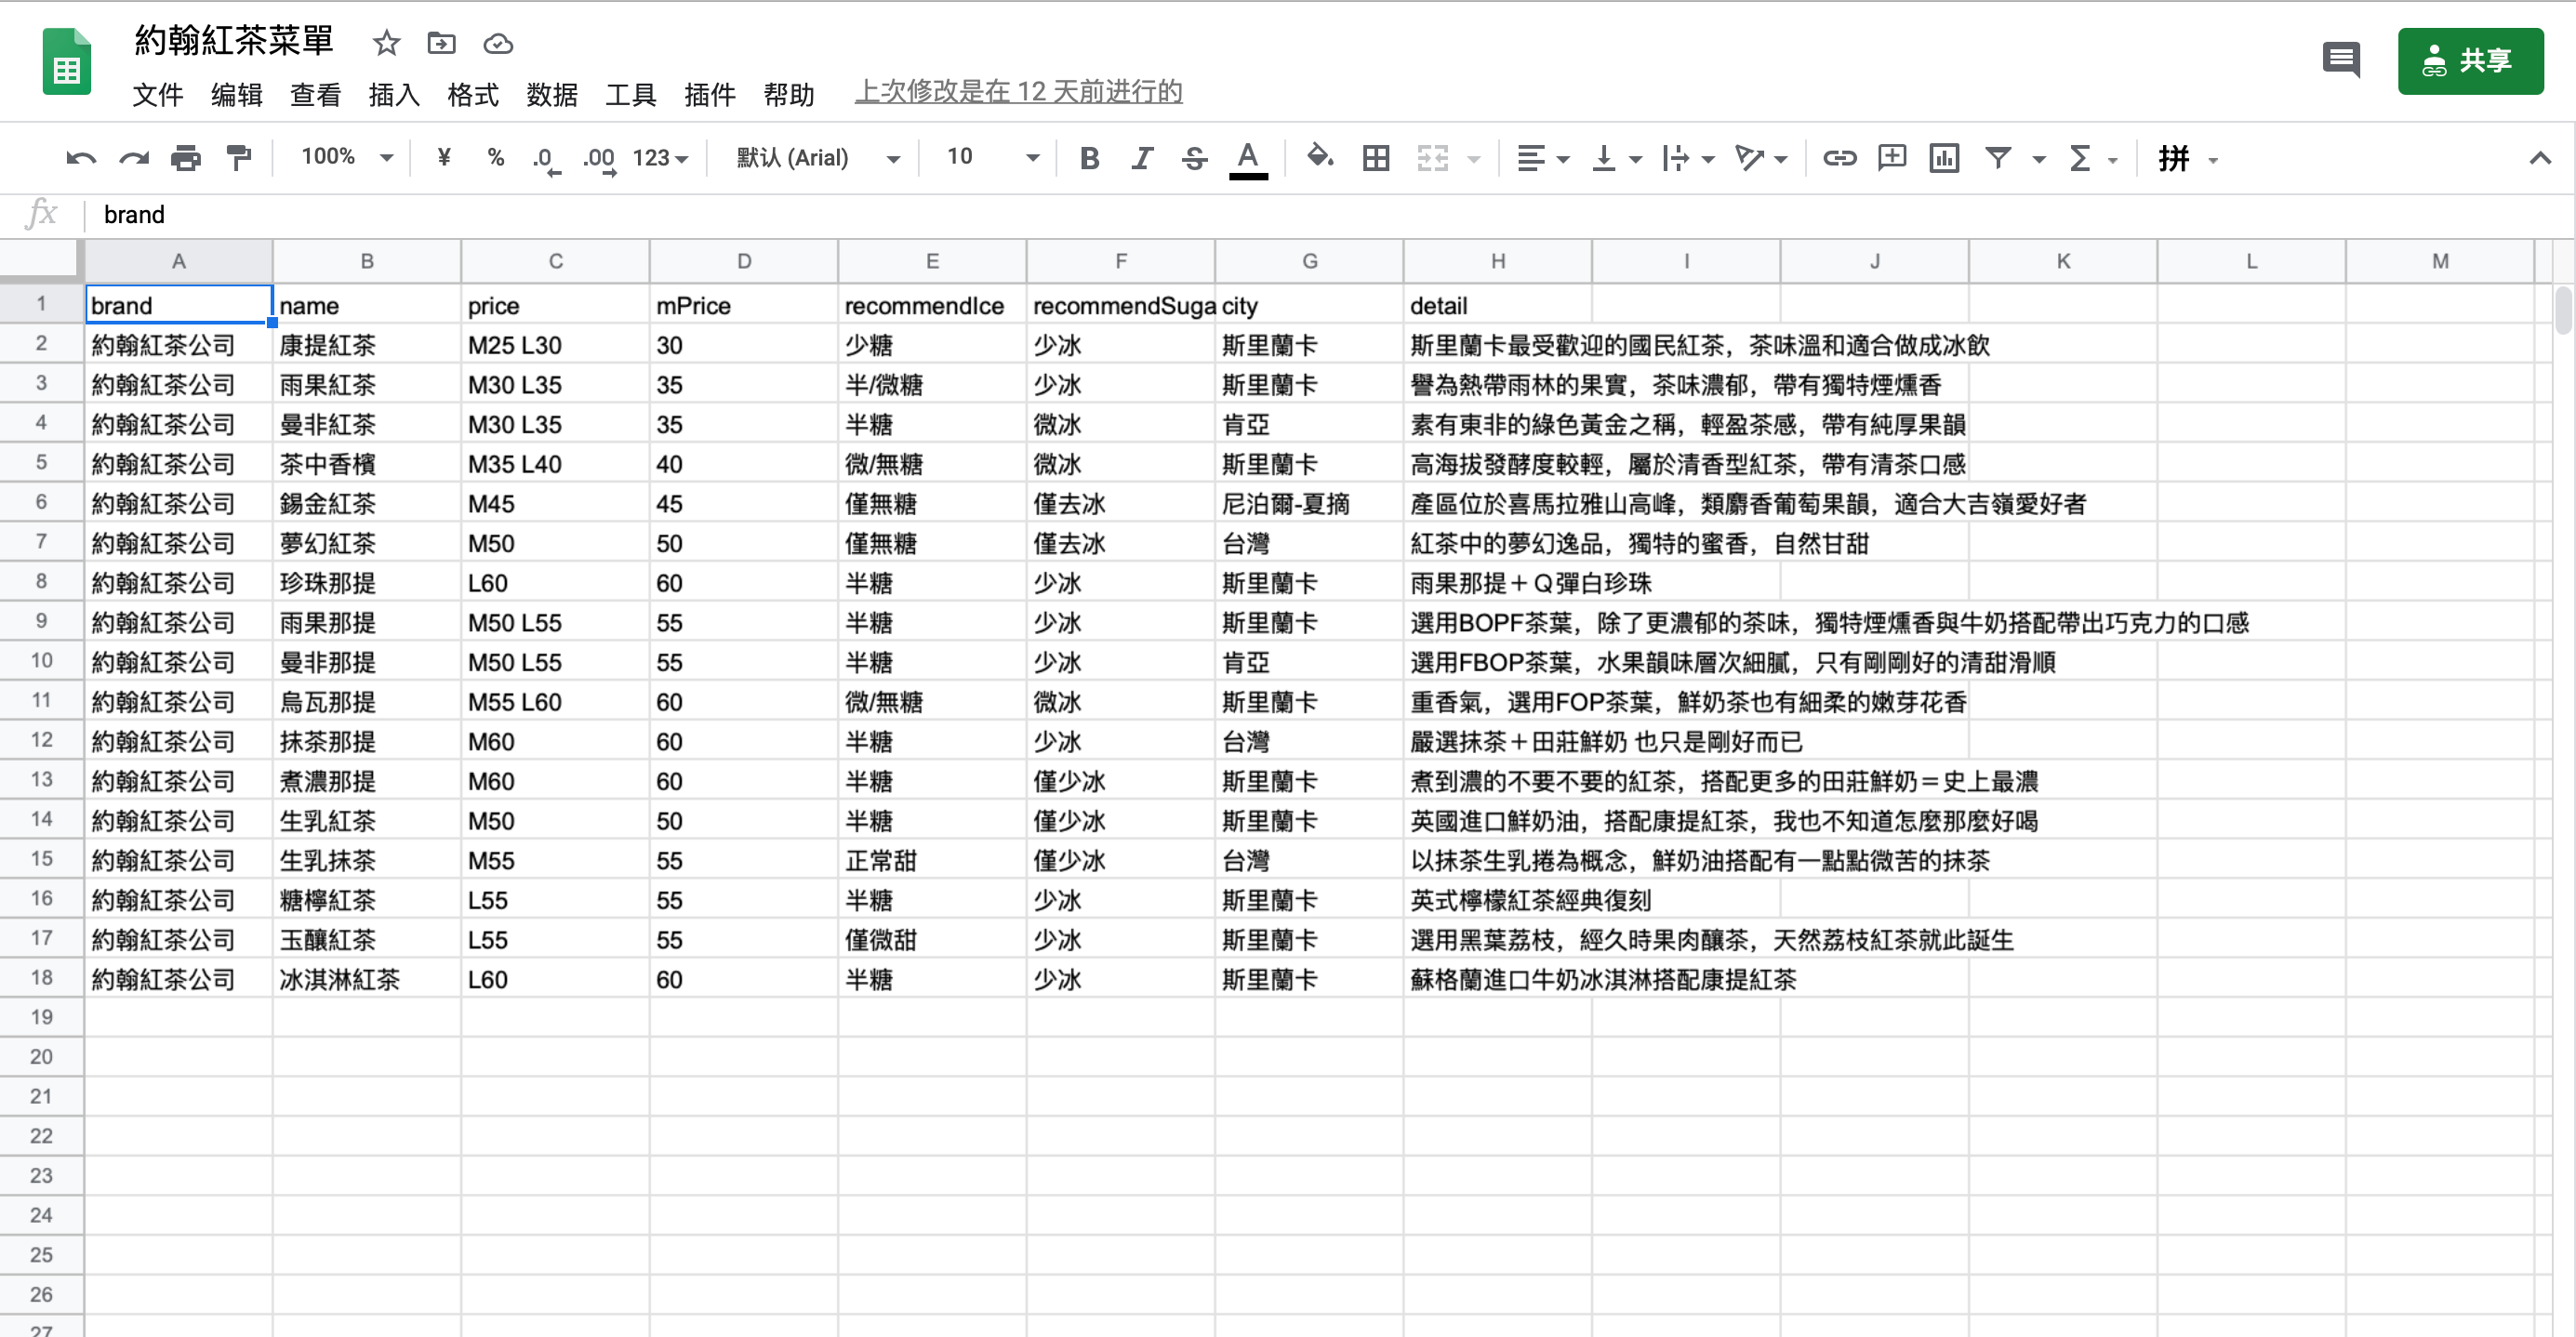The image size is (2576, 1337).
Task: Click the select-all corner box
Action: pyautogui.click(x=41, y=261)
